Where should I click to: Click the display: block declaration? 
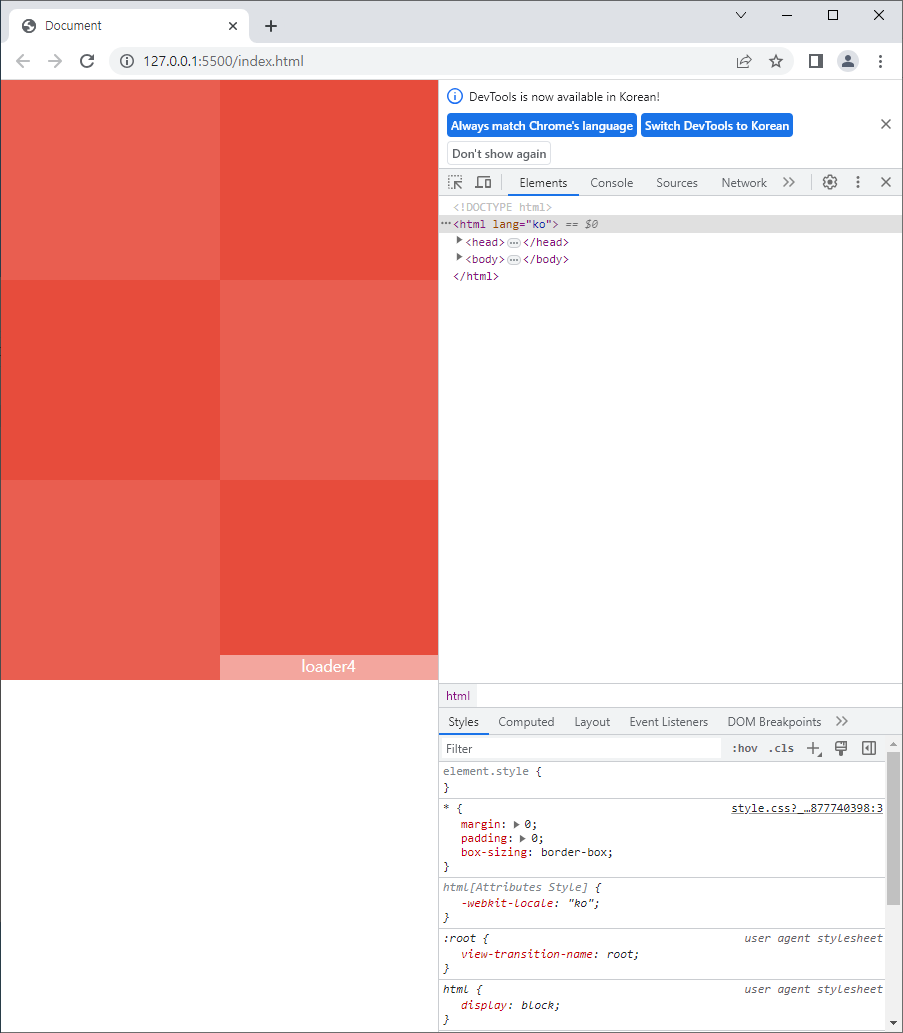click(x=510, y=1005)
